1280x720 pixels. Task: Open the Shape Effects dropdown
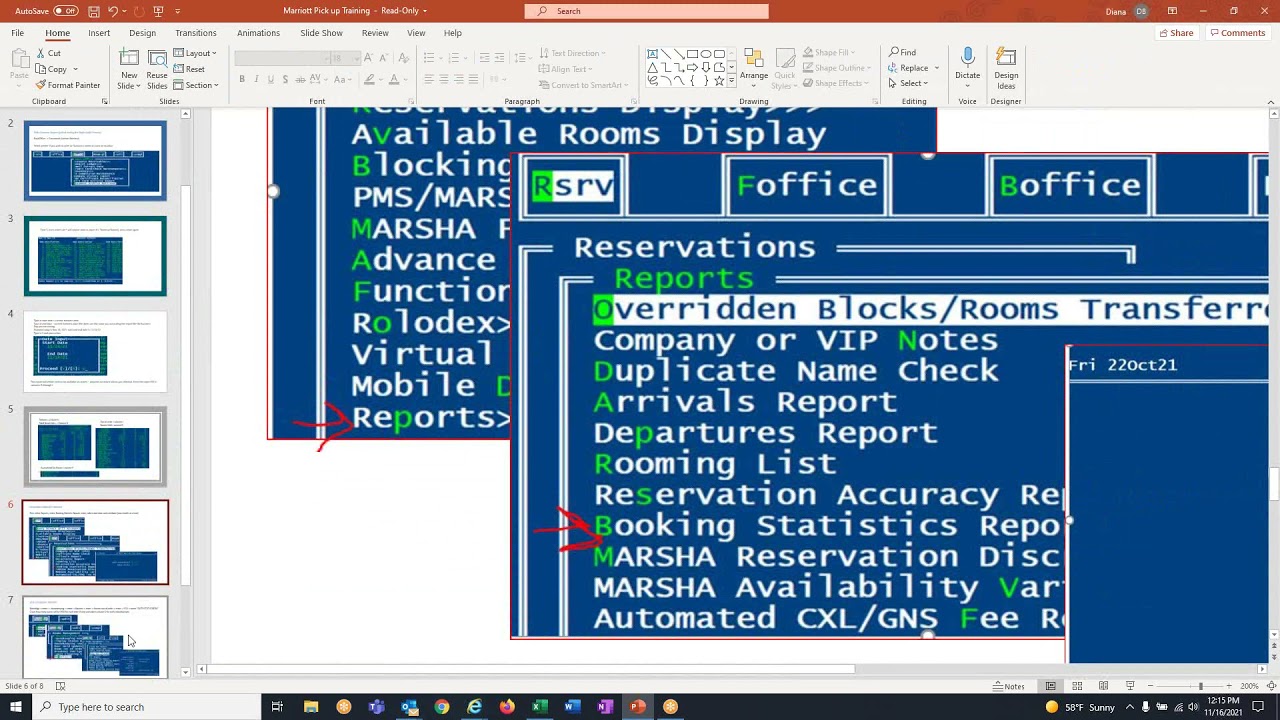click(x=834, y=83)
